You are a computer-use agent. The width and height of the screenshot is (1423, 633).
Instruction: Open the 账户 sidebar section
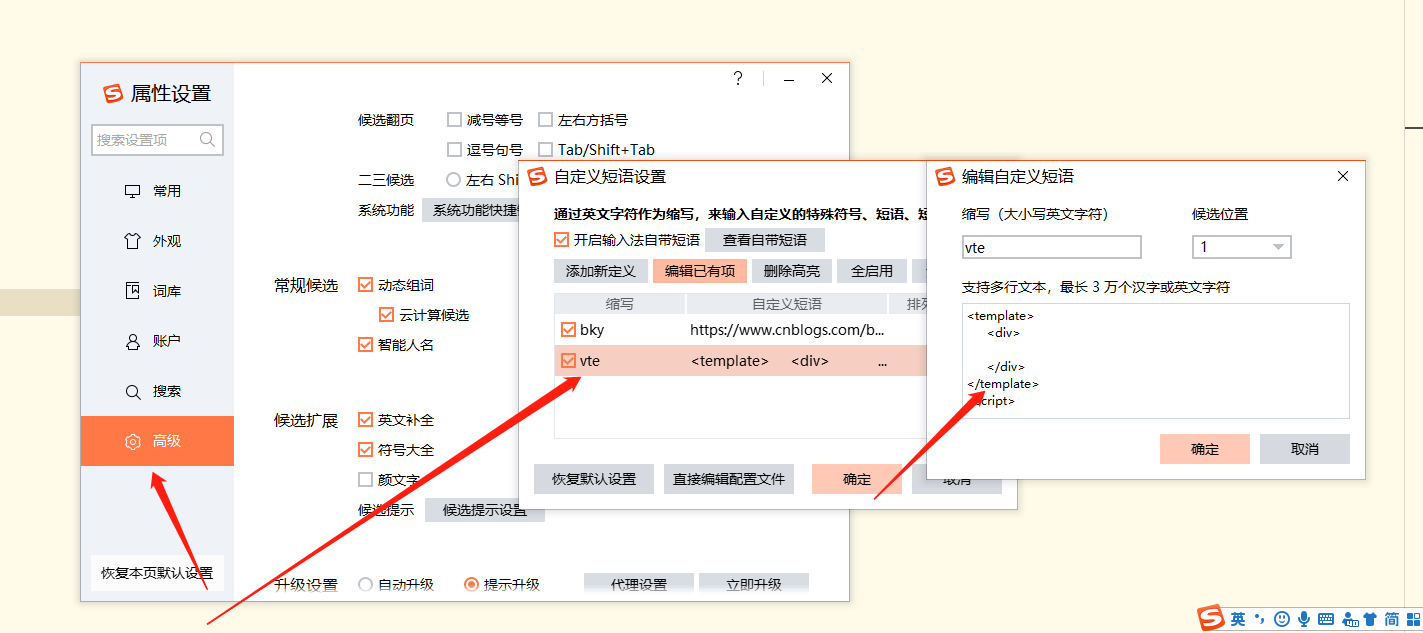pyautogui.click(x=157, y=341)
